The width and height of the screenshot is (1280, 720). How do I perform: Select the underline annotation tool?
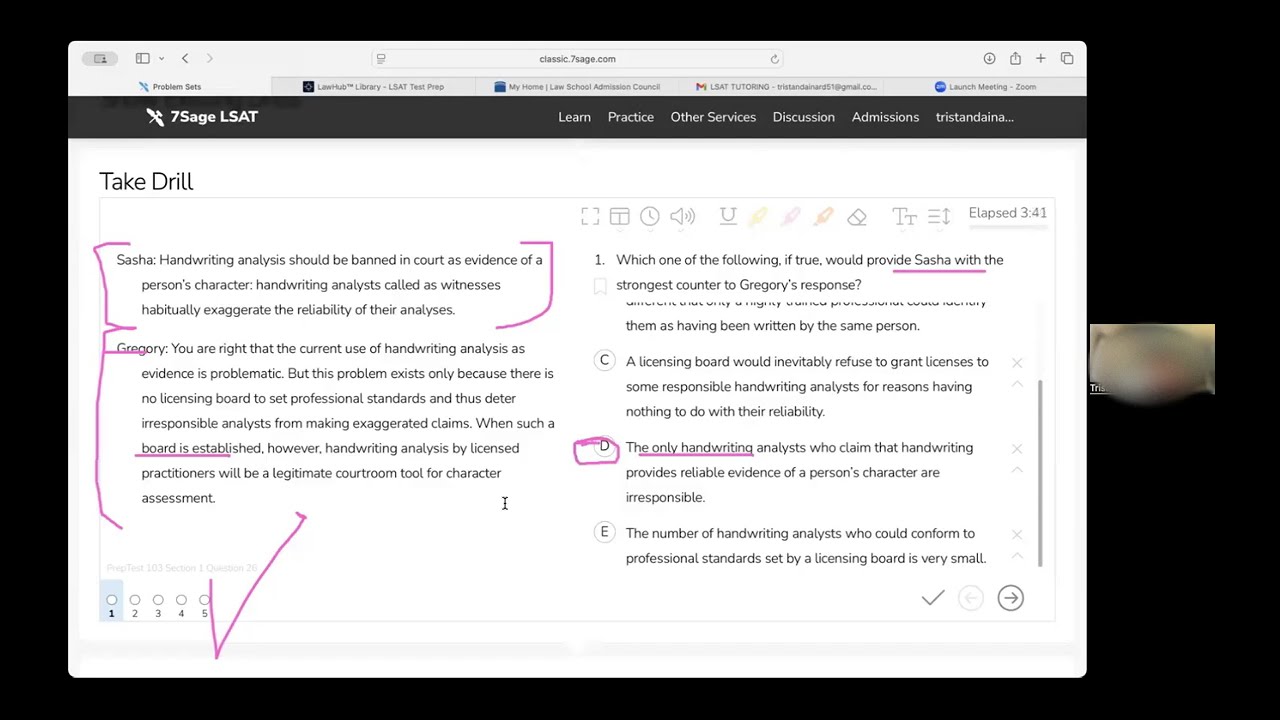[x=728, y=217]
